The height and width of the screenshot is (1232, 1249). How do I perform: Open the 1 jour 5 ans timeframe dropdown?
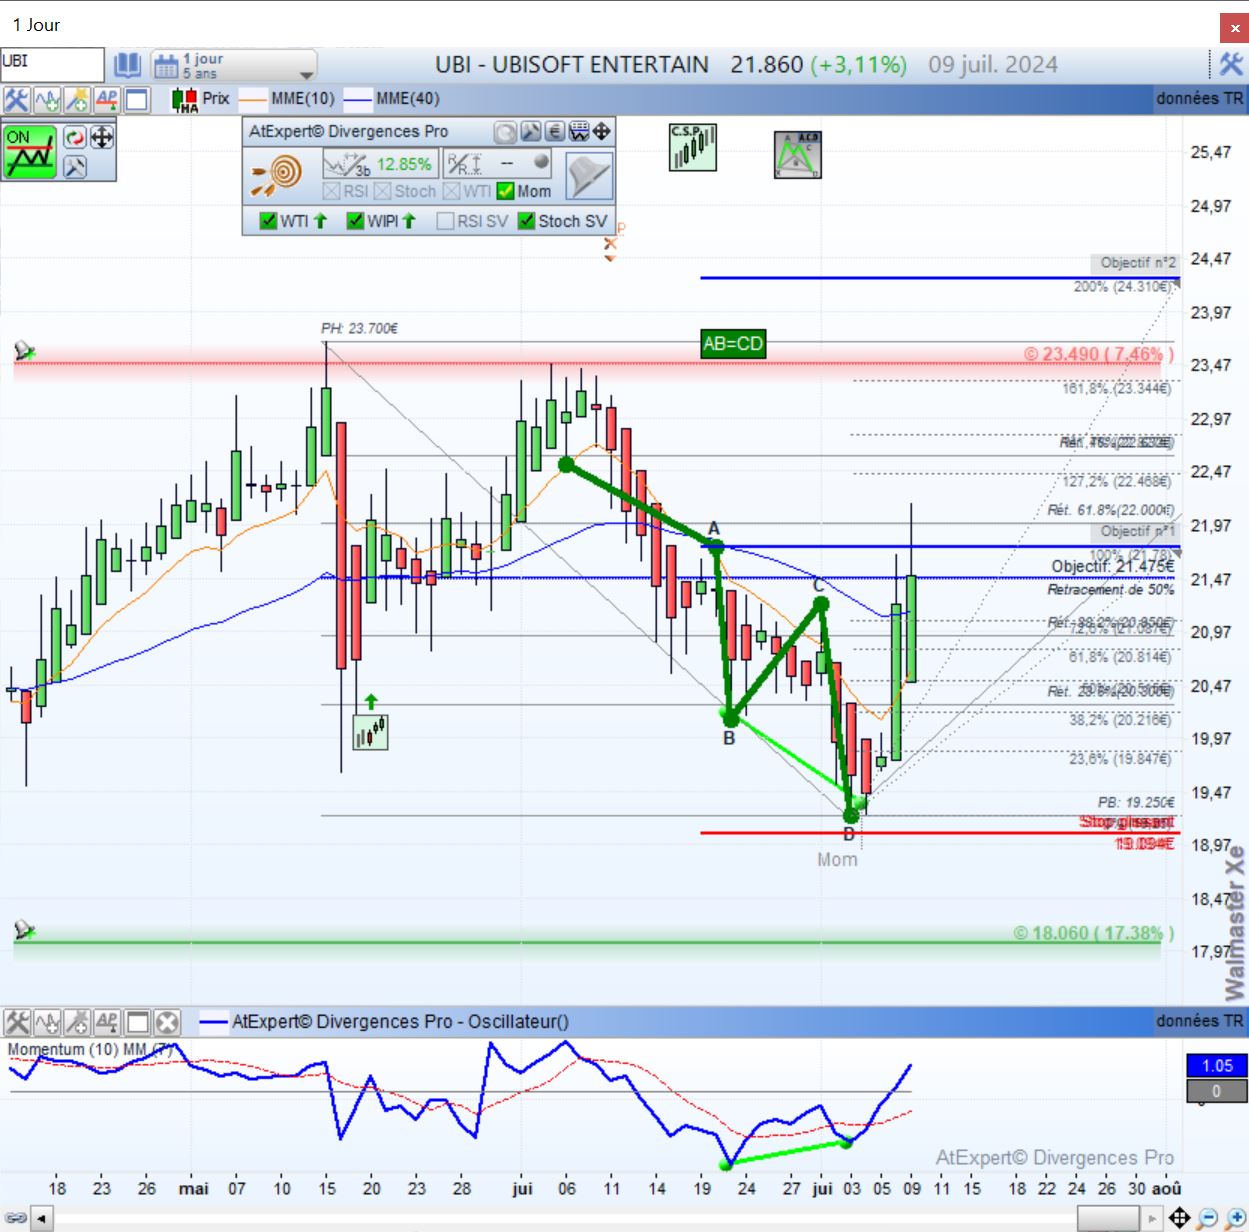[234, 66]
